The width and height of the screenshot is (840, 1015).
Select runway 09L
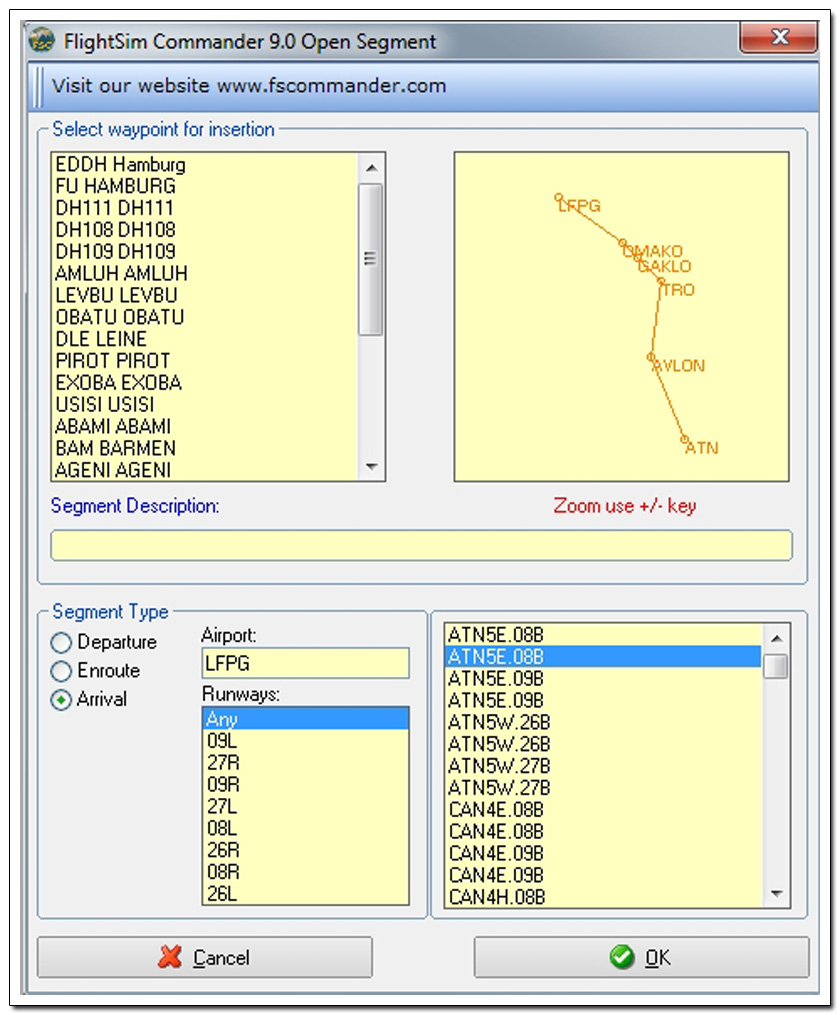[305, 741]
